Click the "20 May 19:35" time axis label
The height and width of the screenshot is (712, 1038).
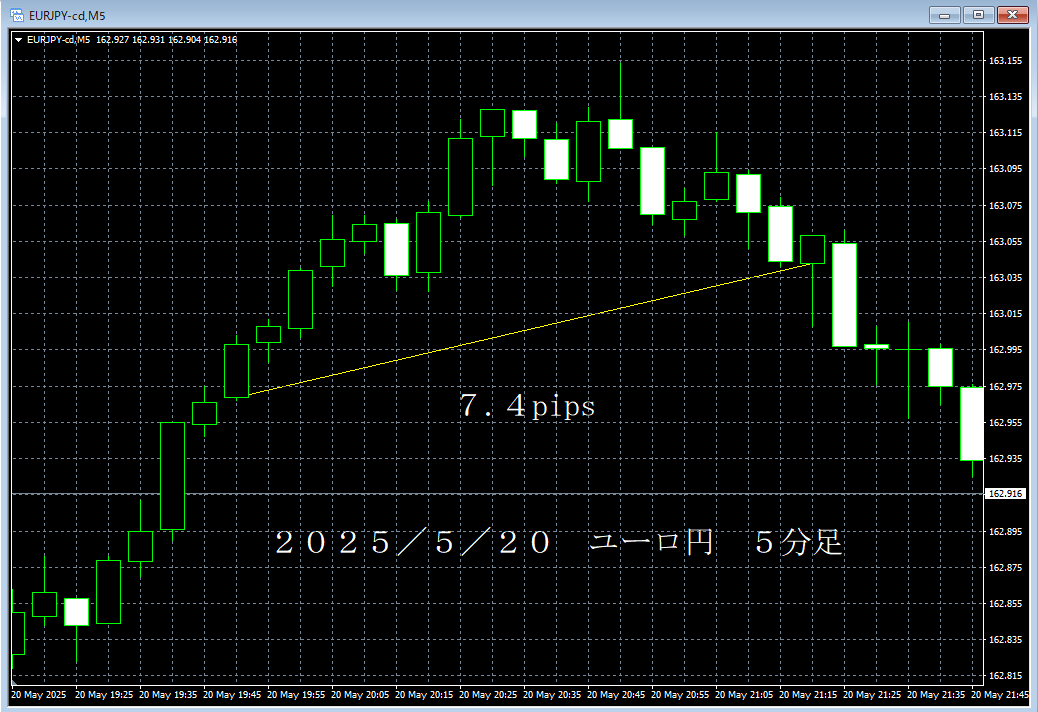coord(168,695)
